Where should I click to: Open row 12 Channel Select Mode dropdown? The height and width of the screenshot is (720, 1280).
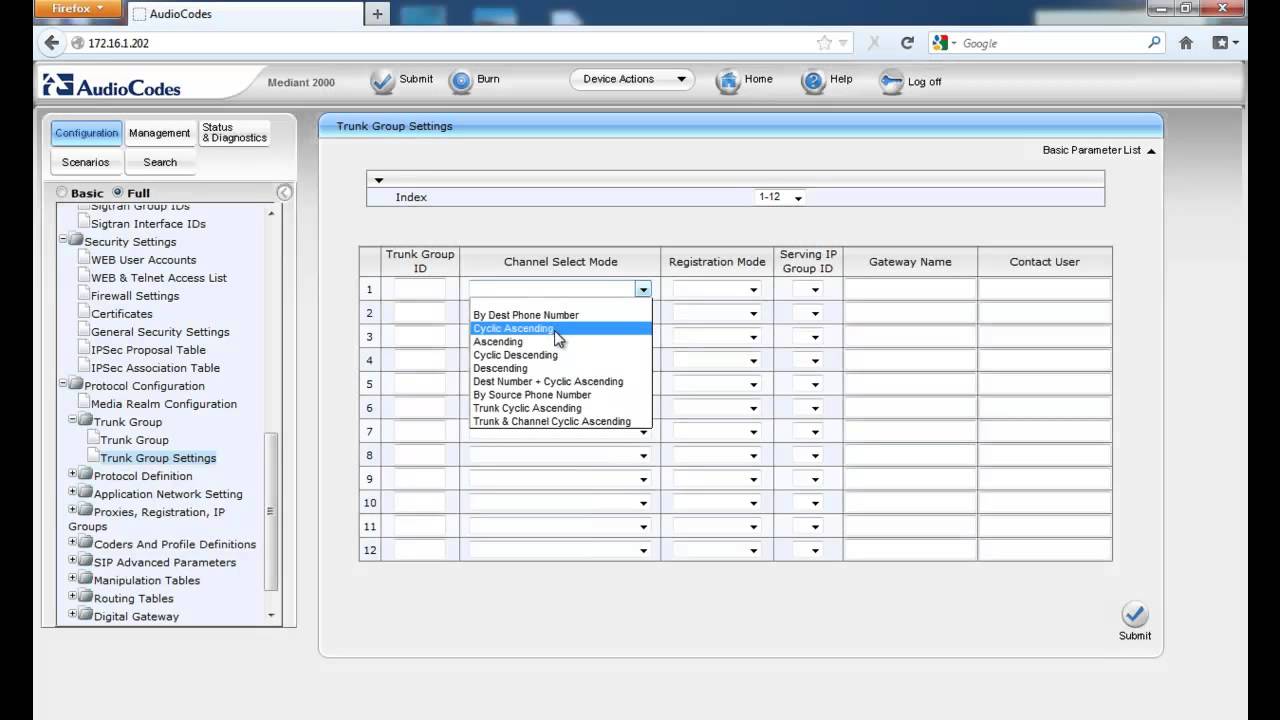tap(560, 550)
